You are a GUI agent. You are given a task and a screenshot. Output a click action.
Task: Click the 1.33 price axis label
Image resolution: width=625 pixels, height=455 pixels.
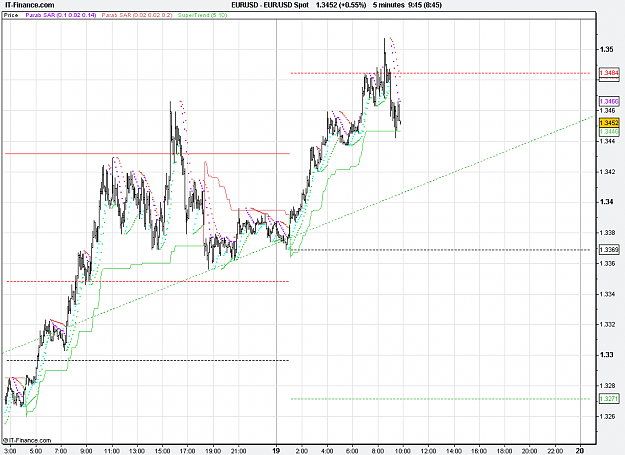click(x=606, y=355)
